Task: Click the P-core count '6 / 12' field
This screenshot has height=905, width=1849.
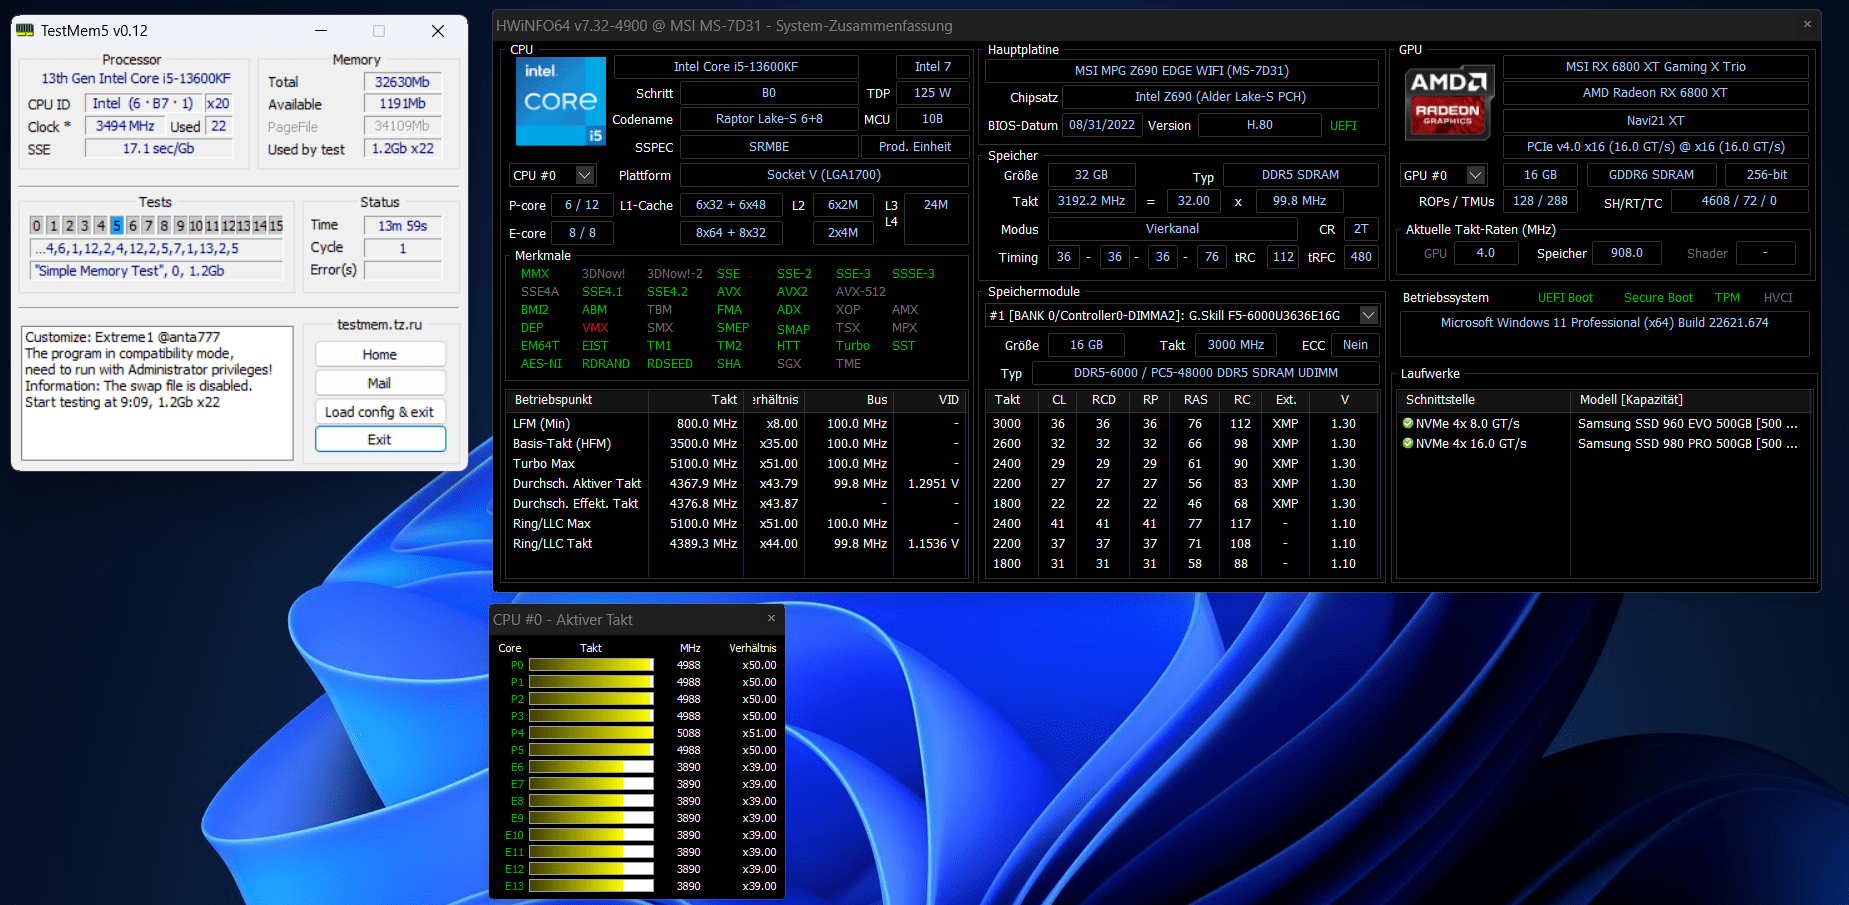Action: pyautogui.click(x=582, y=205)
